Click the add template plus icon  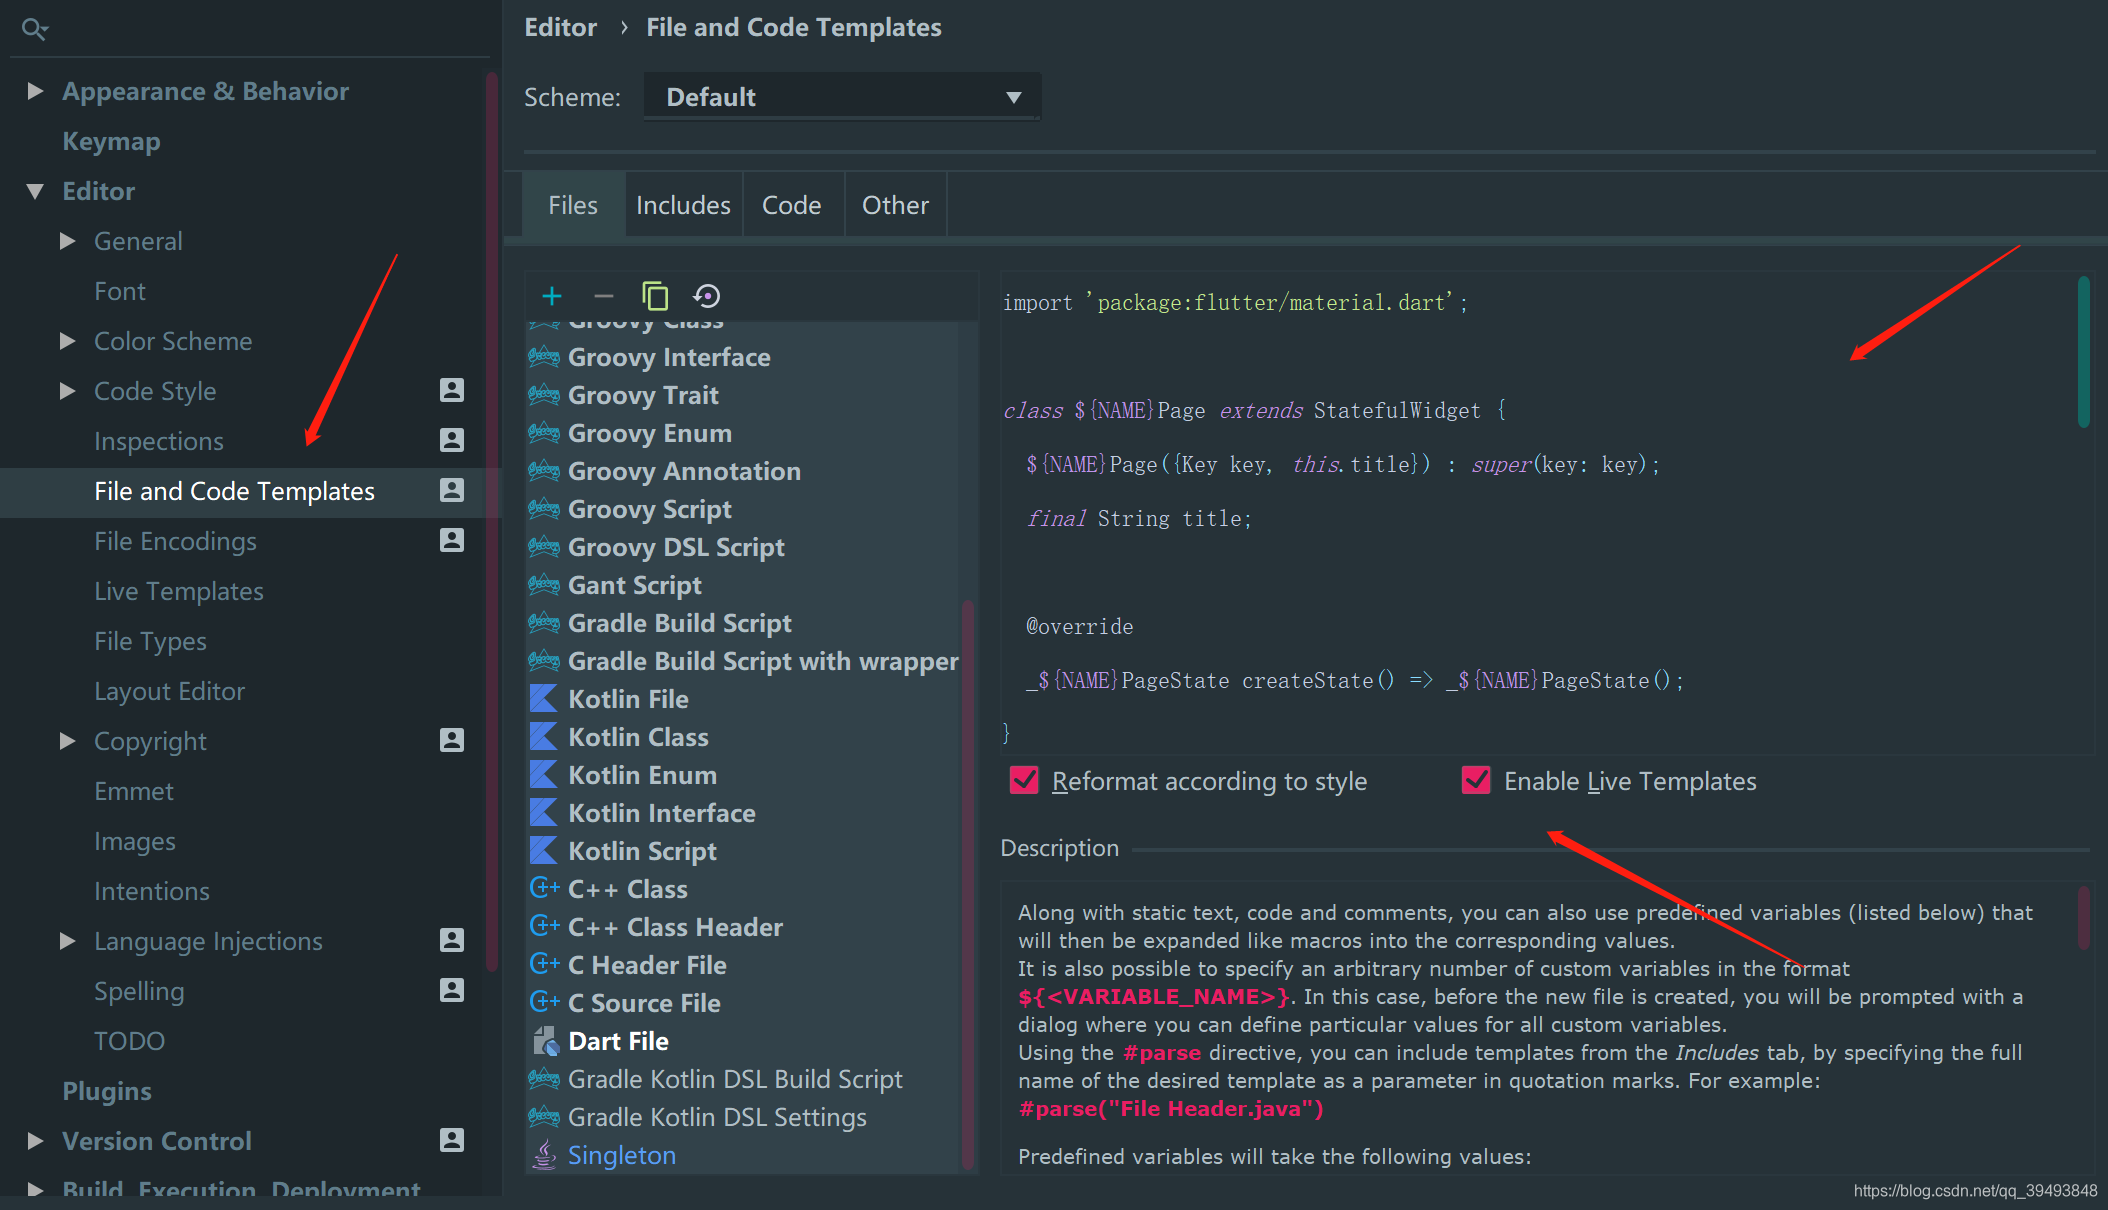click(x=552, y=296)
